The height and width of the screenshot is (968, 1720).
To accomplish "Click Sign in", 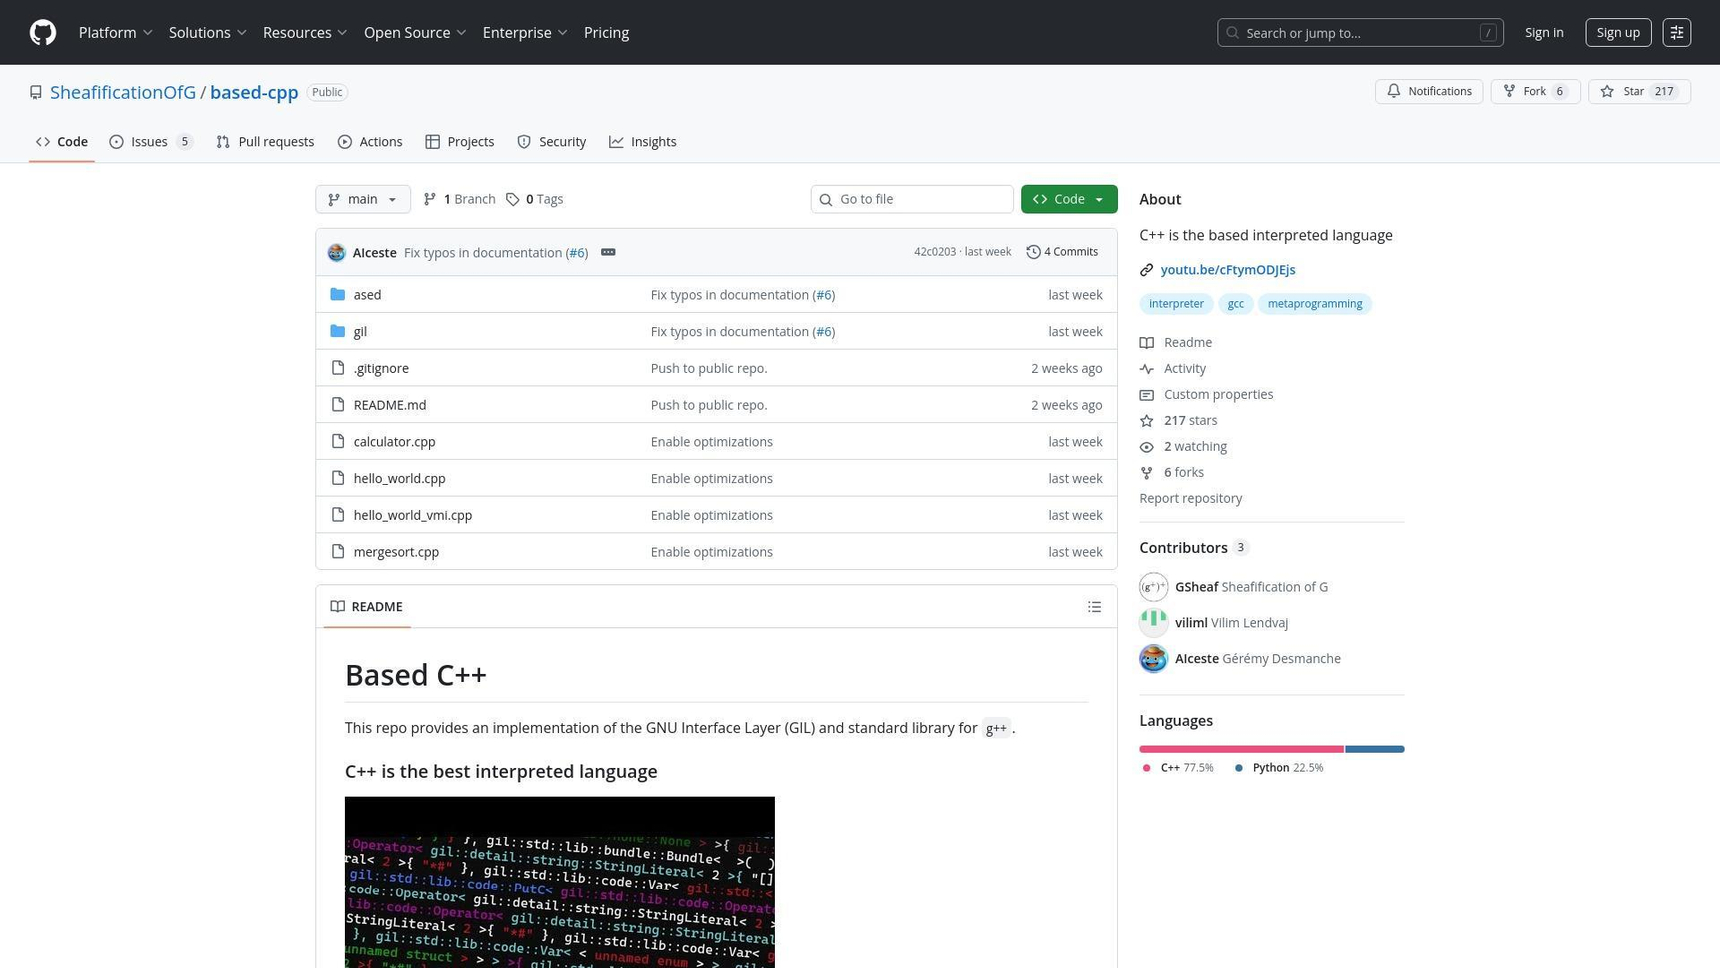I will pyautogui.click(x=1544, y=33).
